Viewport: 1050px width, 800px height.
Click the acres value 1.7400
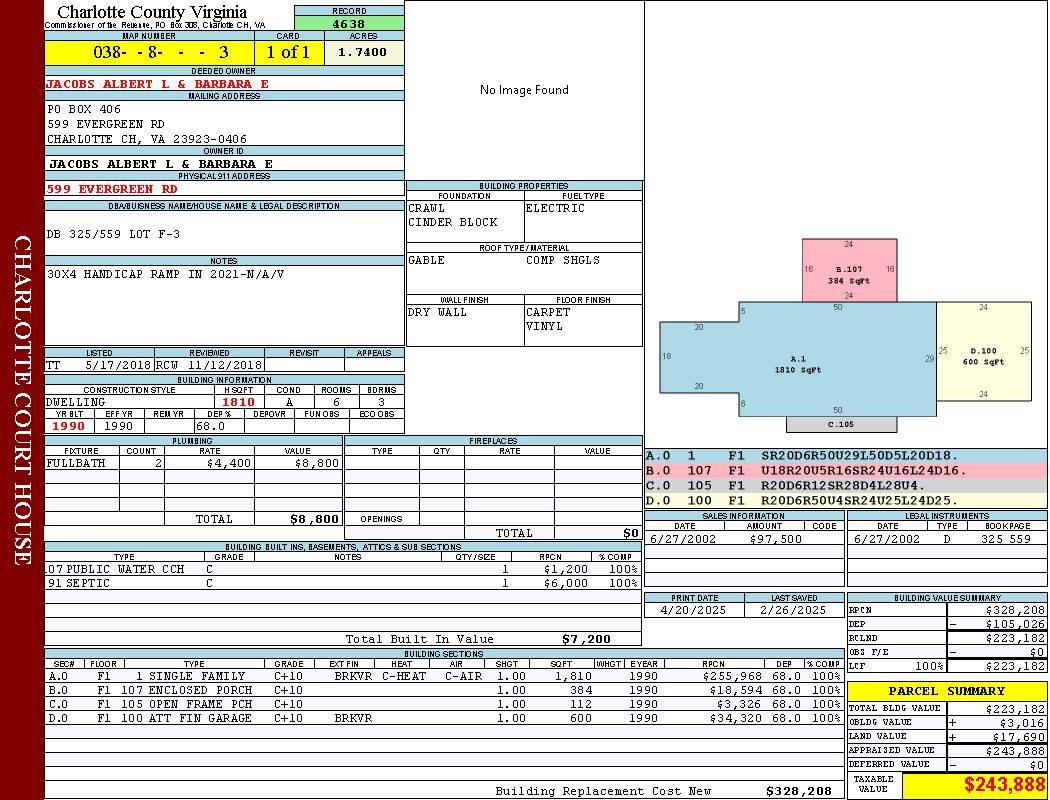pos(362,52)
